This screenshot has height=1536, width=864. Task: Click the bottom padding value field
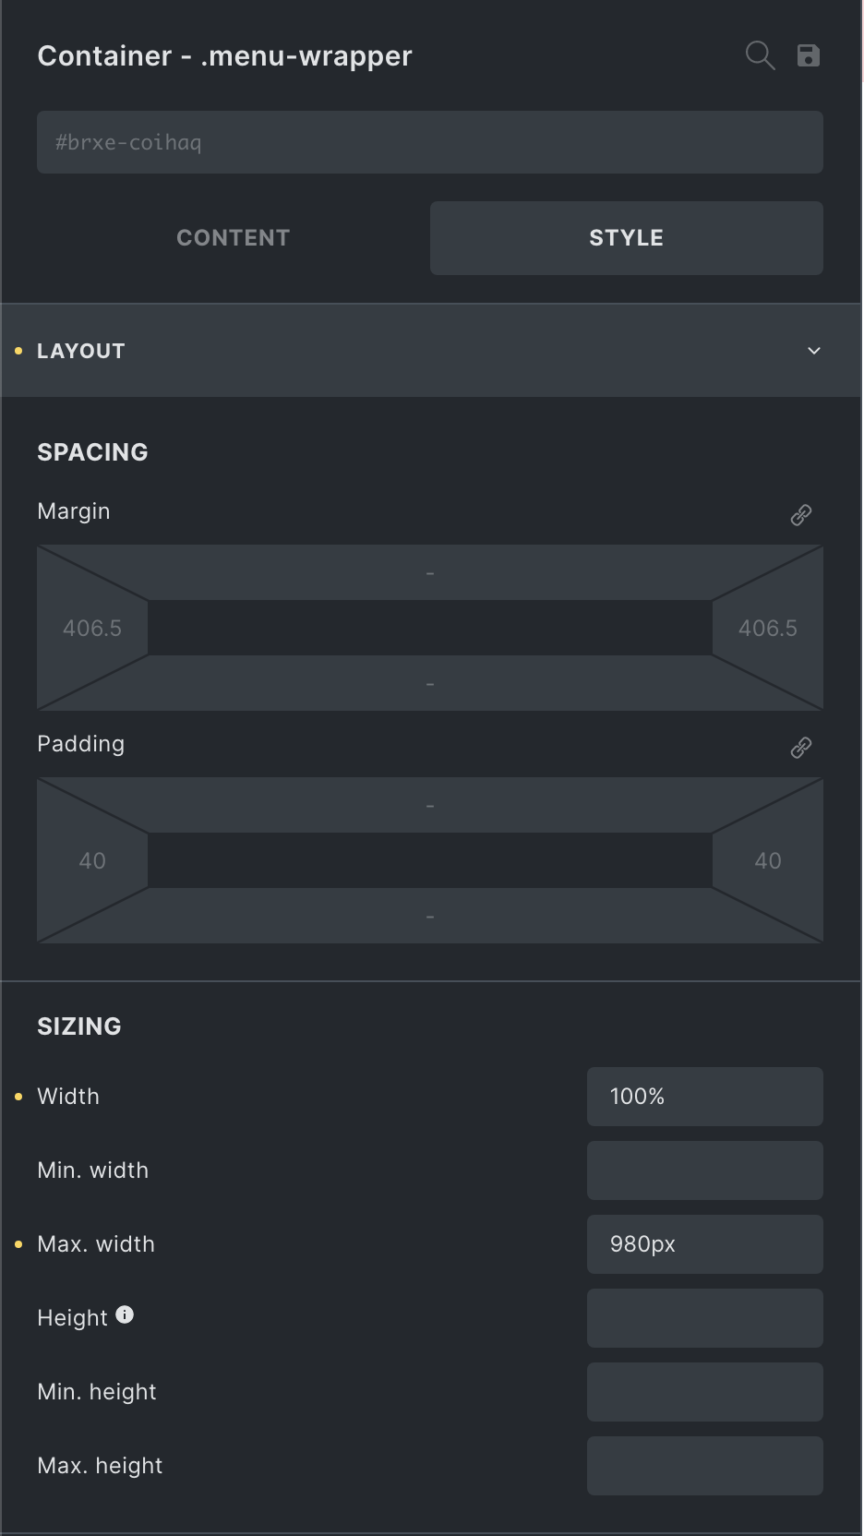[x=430, y=914]
